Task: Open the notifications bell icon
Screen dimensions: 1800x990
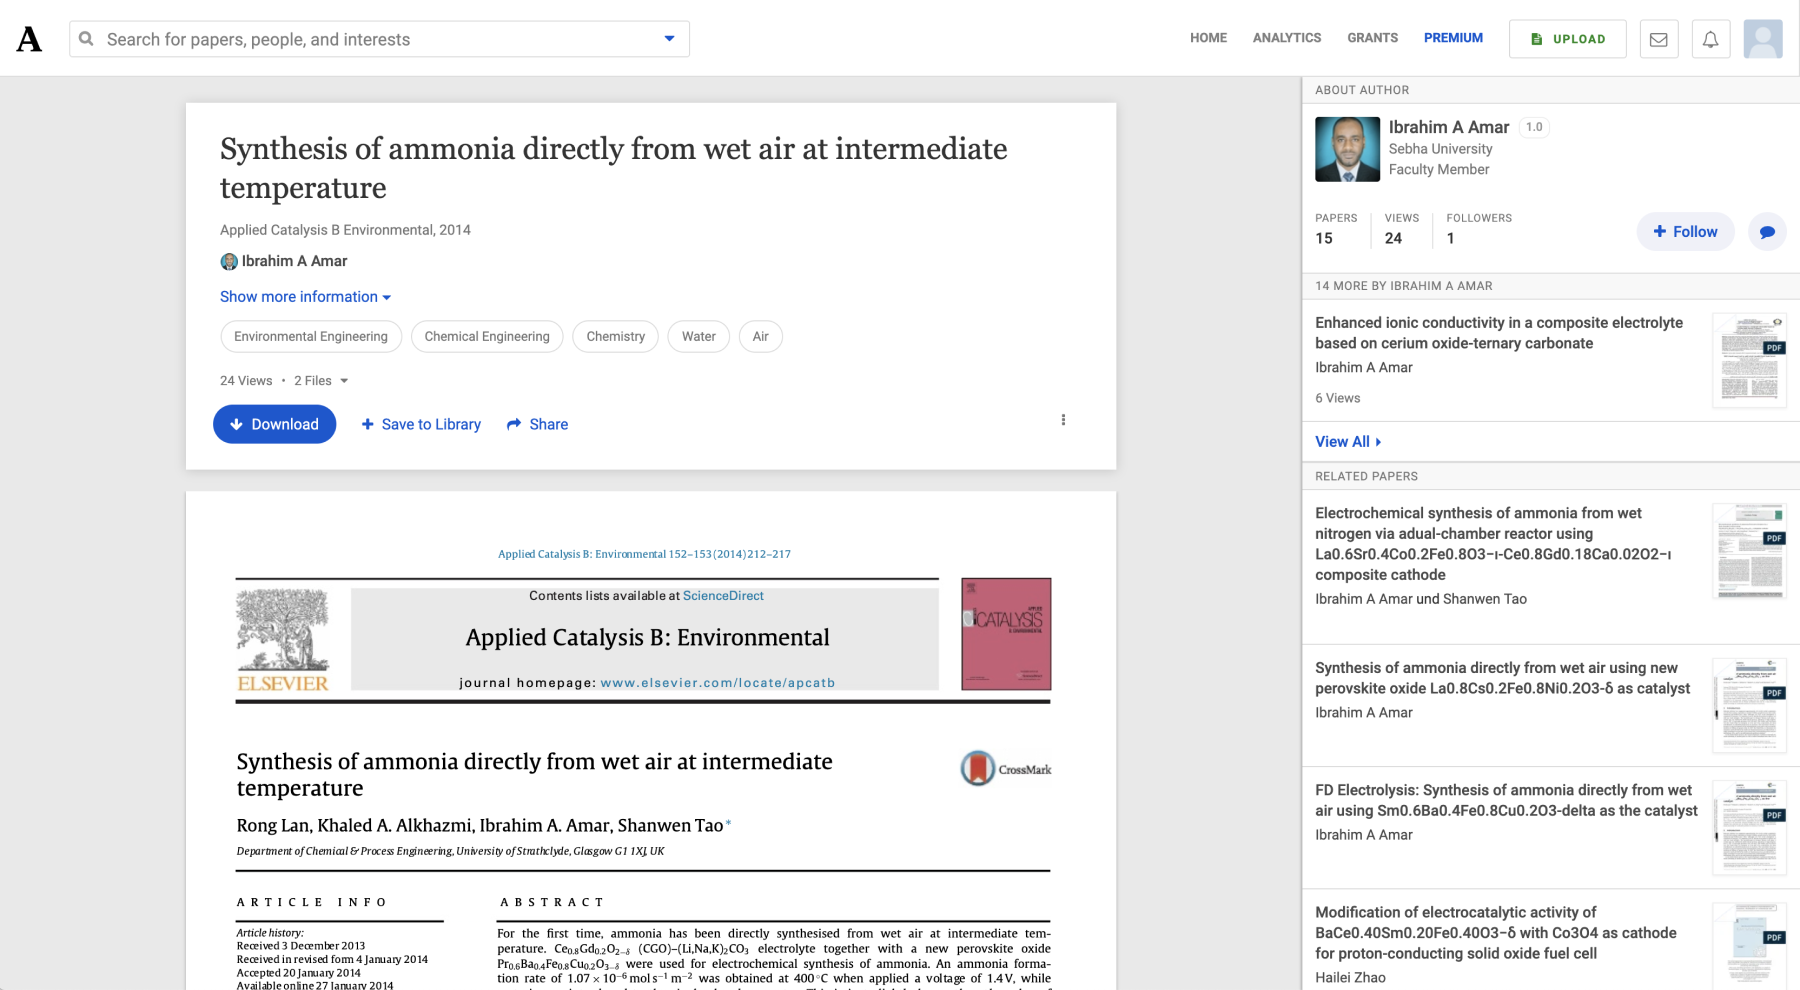Action: 1710,39
